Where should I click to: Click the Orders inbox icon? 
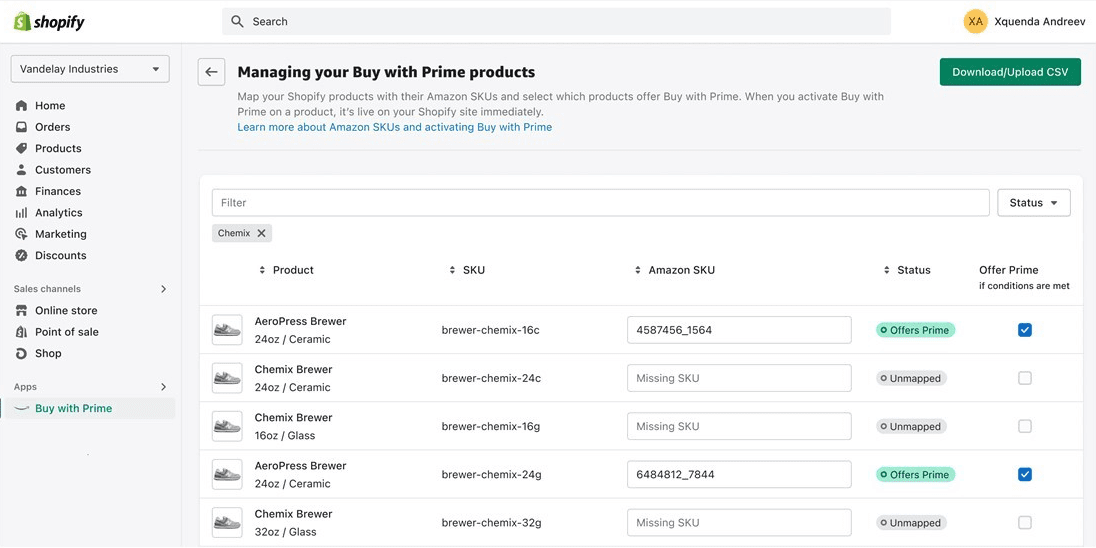[22, 127]
